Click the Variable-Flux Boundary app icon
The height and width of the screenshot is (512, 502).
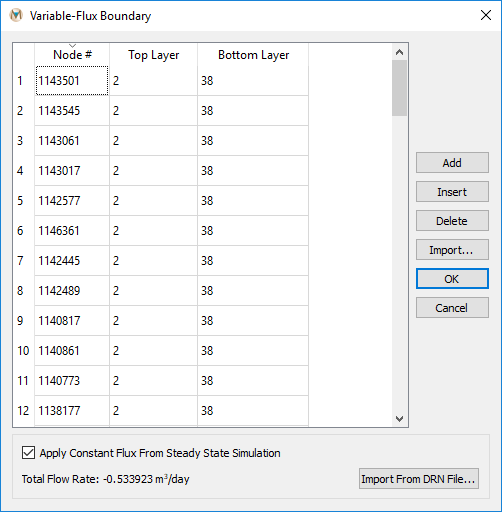click(16, 16)
